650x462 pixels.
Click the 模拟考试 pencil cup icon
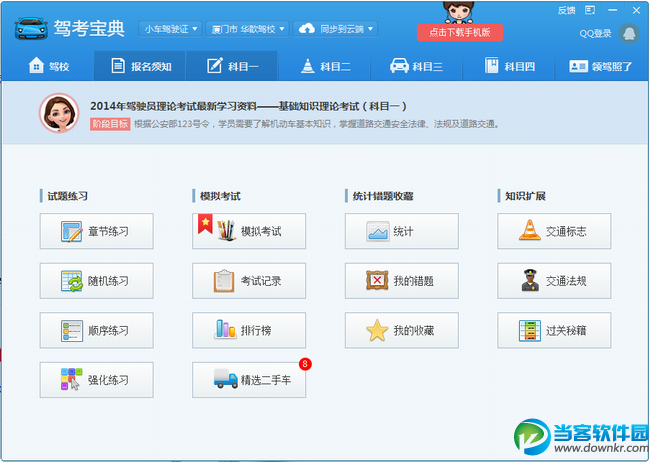[x=226, y=230]
